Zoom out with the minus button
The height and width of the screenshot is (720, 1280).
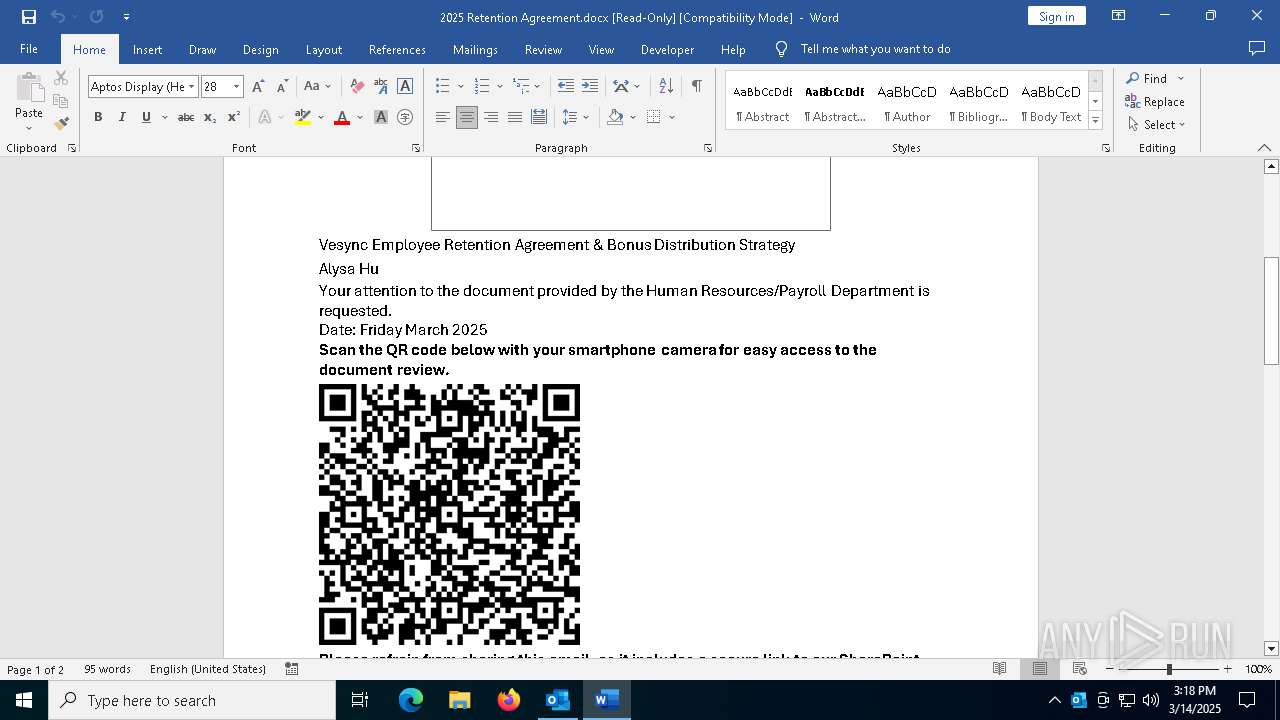(1110, 669)
